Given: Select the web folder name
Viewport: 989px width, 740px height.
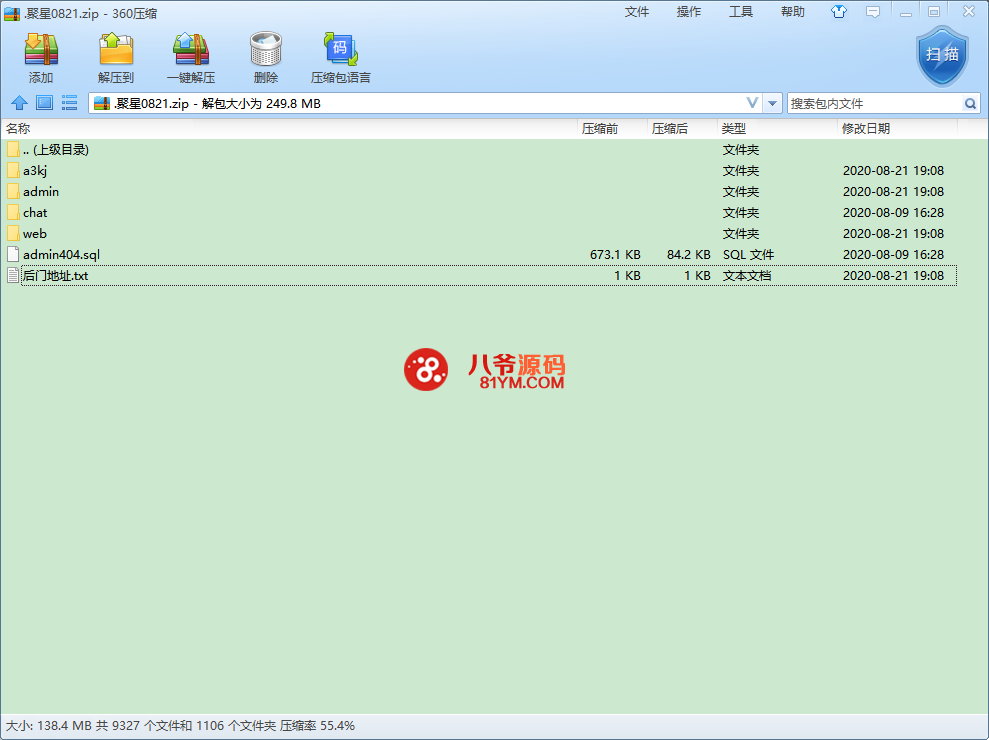Looking at the screenshot, I should coord(35,233).
